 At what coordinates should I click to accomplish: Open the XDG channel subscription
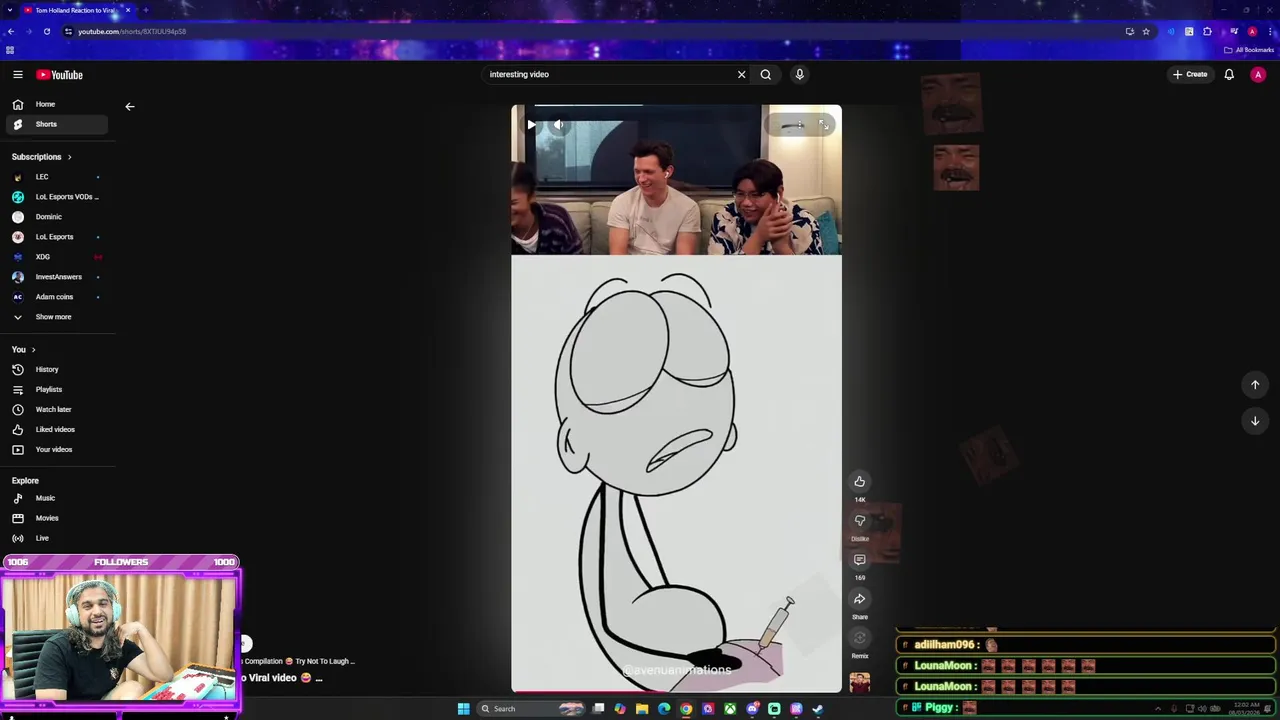pyautogui.click(x=57, y=257)
